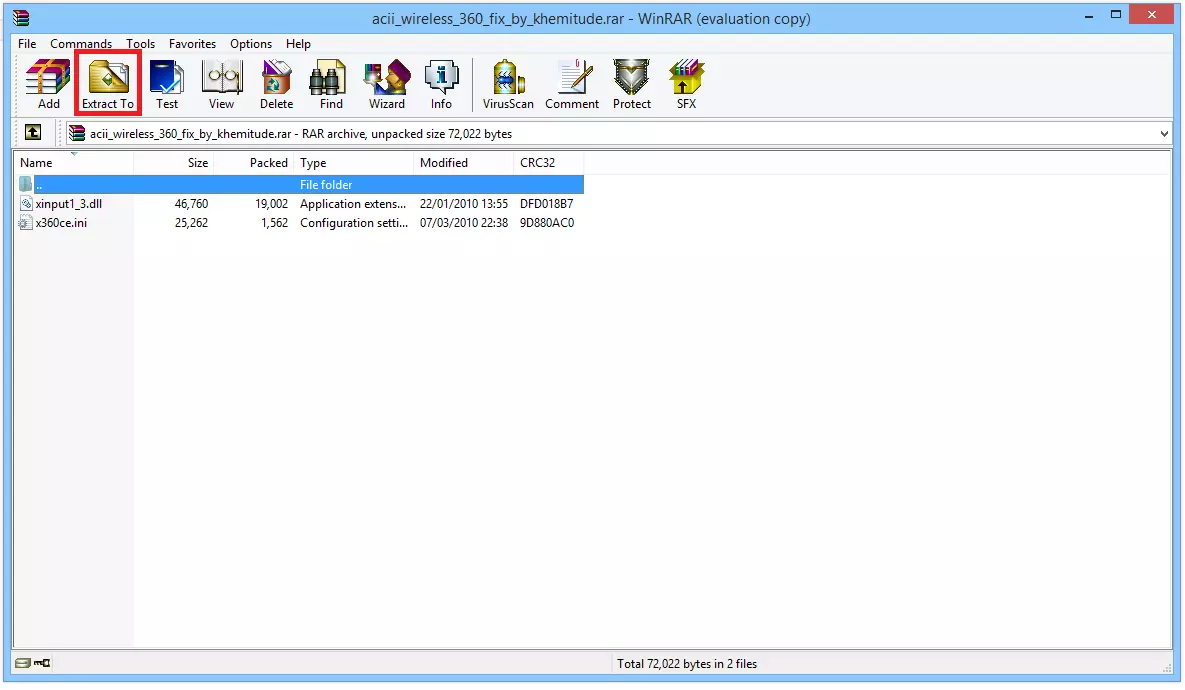Click size value 25,262
1185x690 pixels.
point(191,223)
